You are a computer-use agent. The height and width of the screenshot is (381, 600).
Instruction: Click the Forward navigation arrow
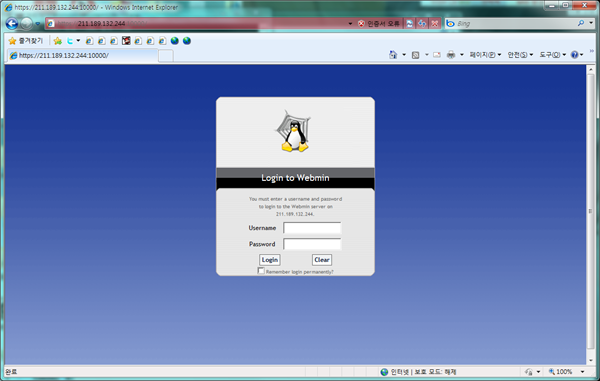[x=26, y=24]
